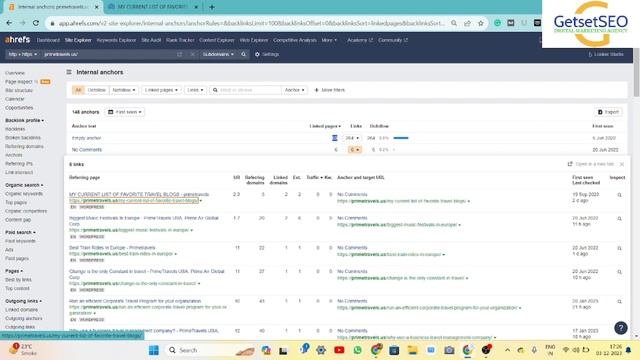Image resolution: width=640 pixels, height=360 pixels.
Task: Open Overview in left sidebar
Action: point(15,73)
